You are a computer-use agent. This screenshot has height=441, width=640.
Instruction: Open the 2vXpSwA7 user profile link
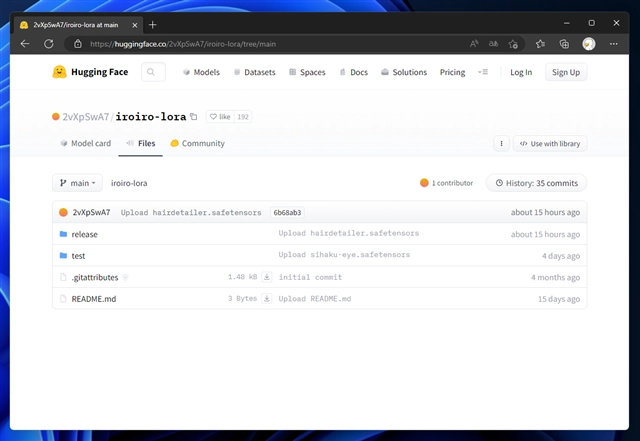[x=86, y=117]
